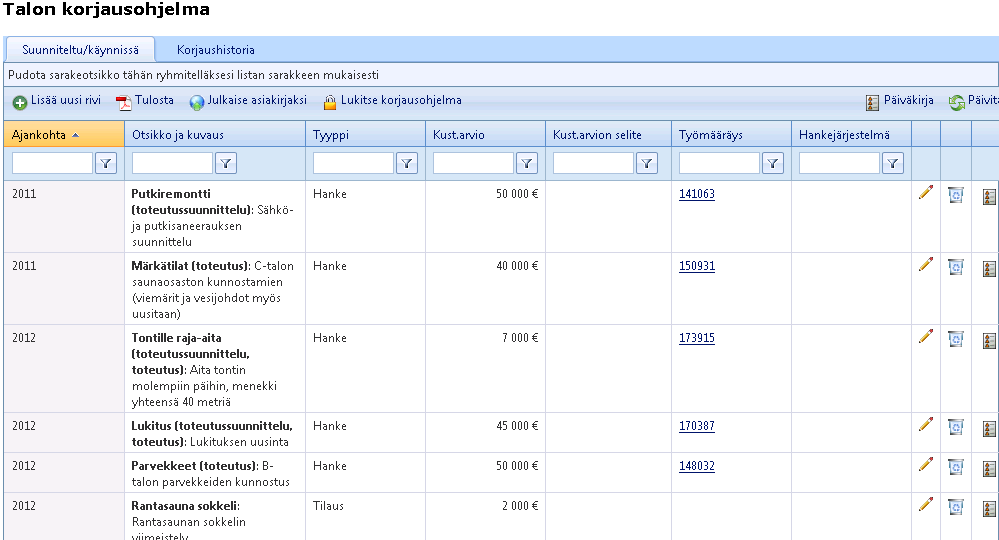Viewport: 999px width, 540px height.
Task: Open filter menu for Hankejärjestelmä column
Action: (893, 164)
